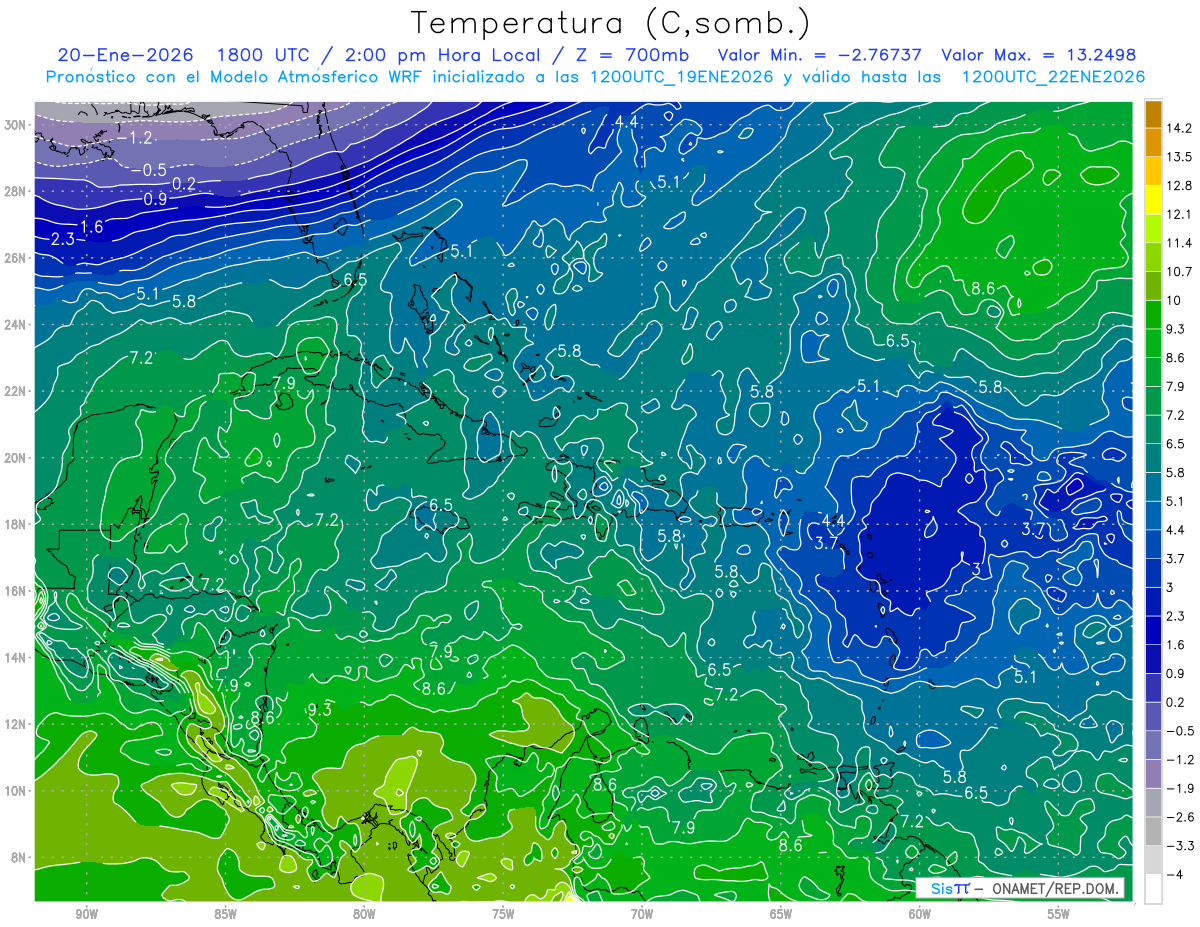This screenshot has width=1200, height=927.
Task: Click the "90W" longitude axis label
Action: [86, 914]
